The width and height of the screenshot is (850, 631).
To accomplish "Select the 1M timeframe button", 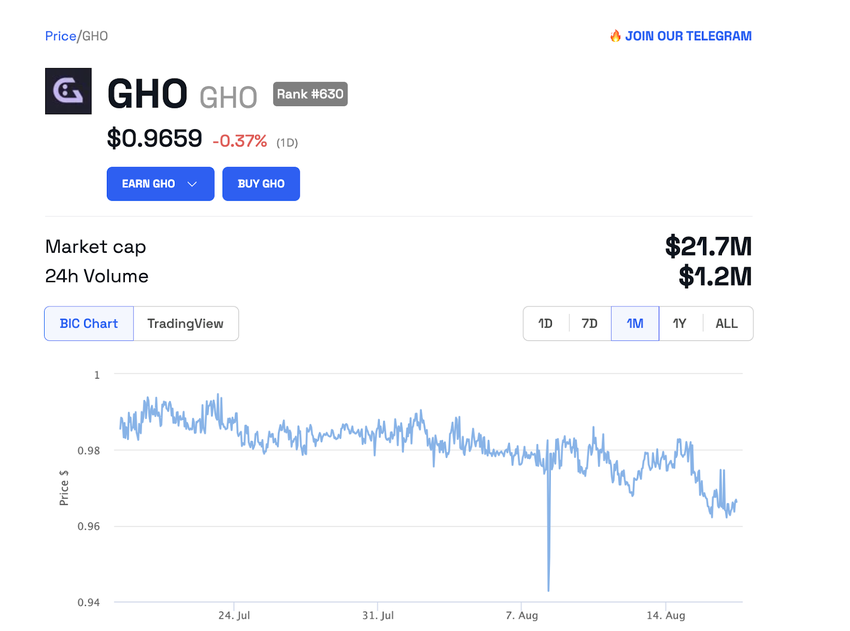I will tap(635, 323).
